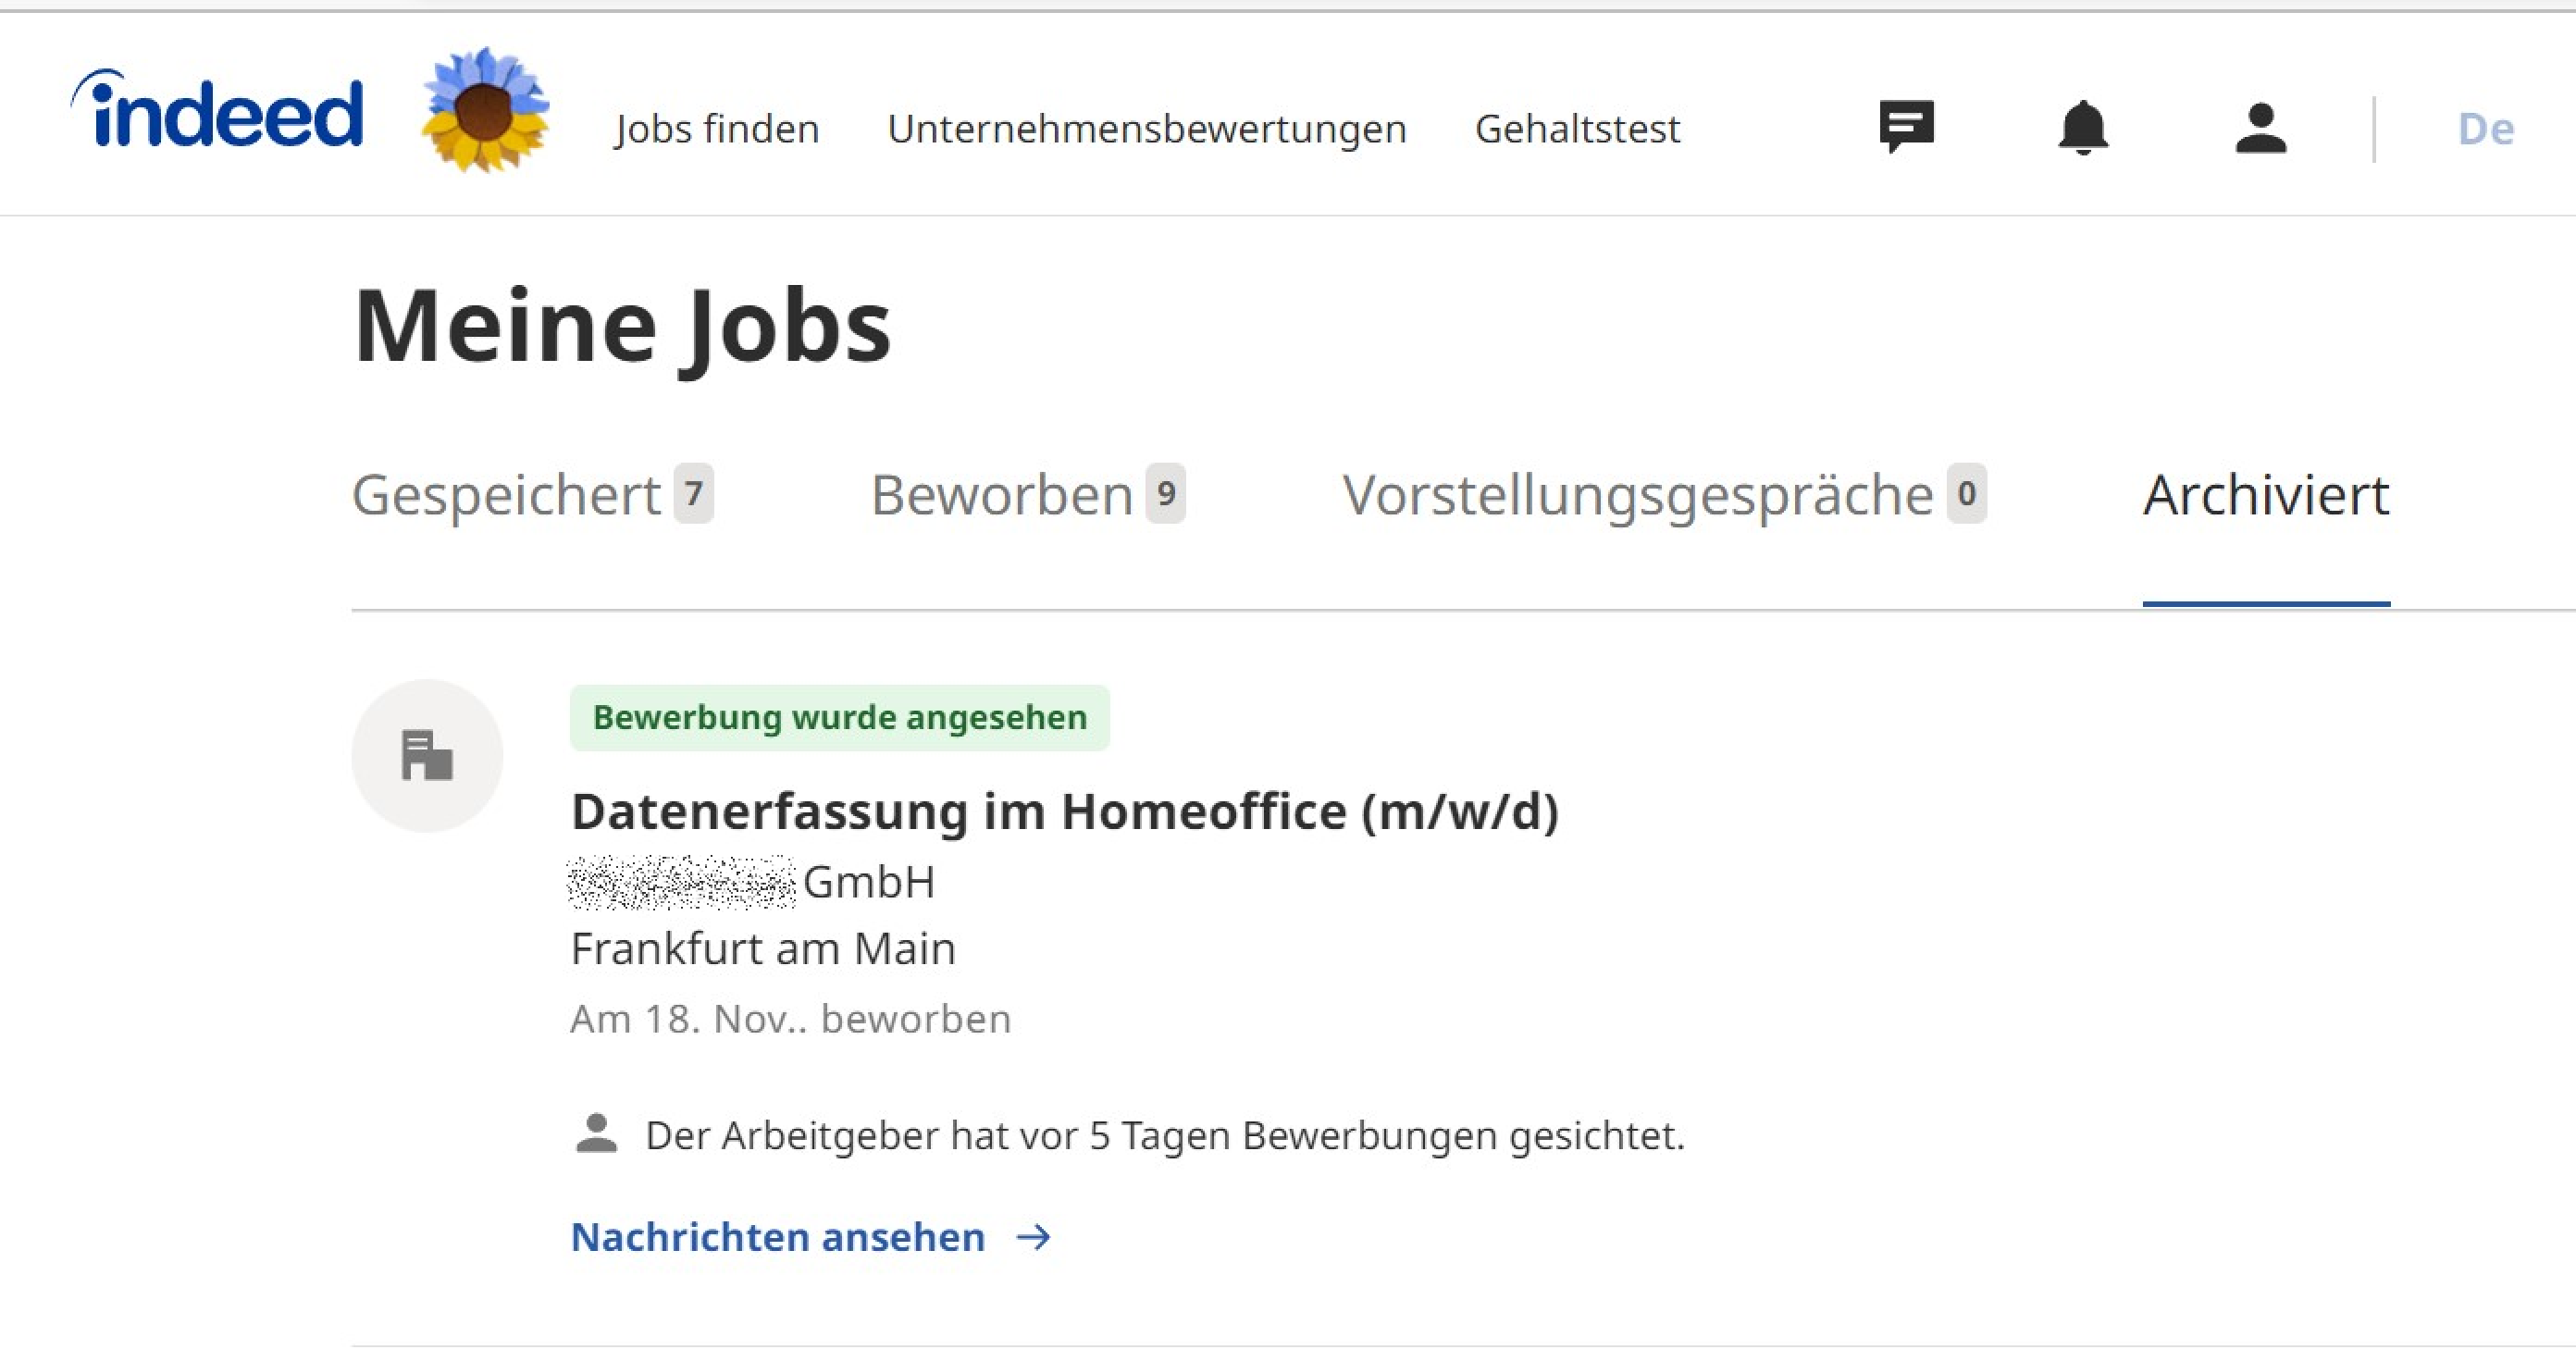Select the Archiviert tab
This screenshot has height=1362, width=2576.
(x=2265, y=495)
